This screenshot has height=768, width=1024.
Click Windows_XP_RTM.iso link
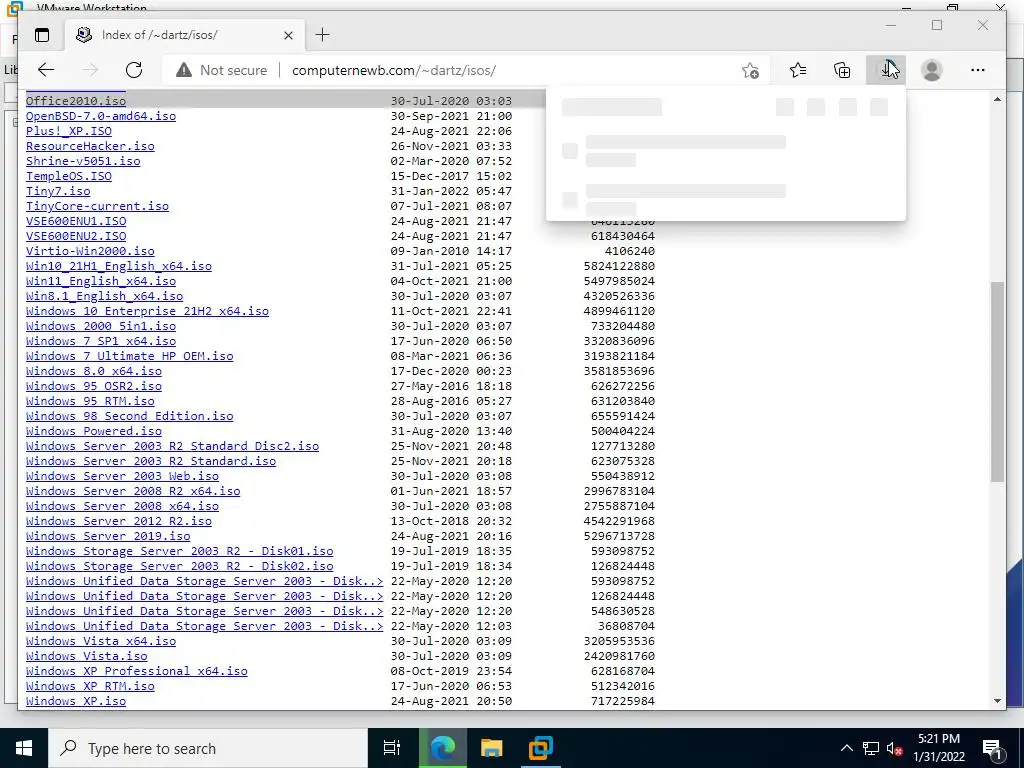(90, 686)
